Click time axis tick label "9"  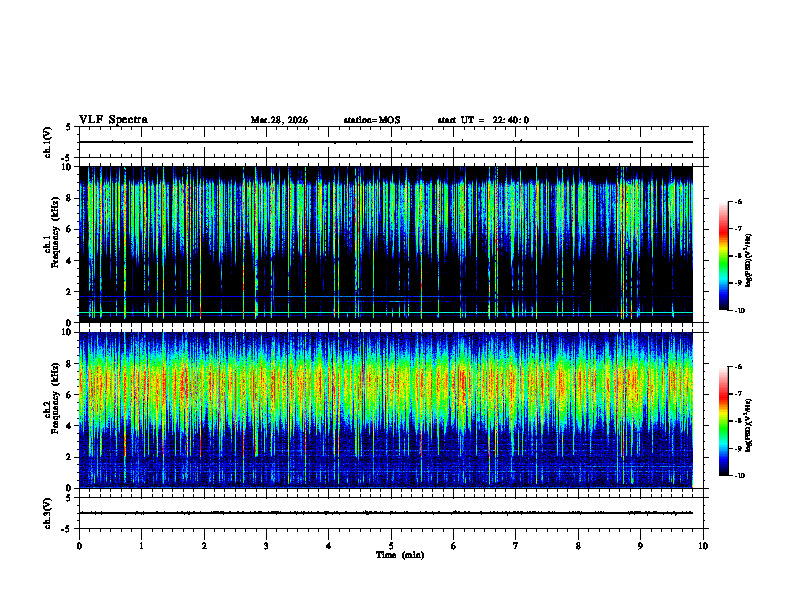pos(640,546)
